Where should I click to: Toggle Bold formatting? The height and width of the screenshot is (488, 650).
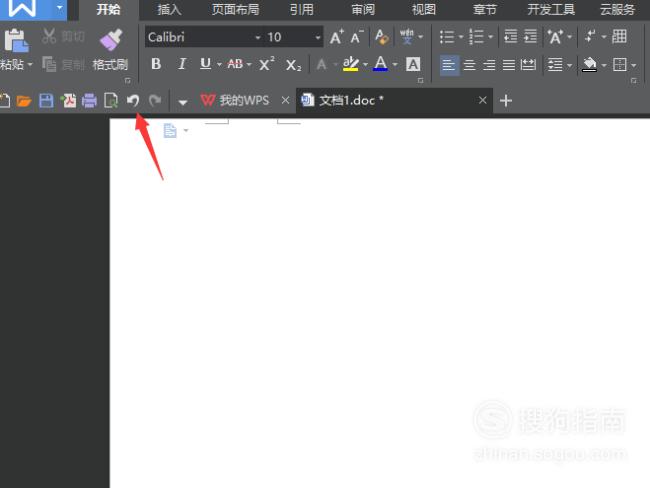(156, 64)
